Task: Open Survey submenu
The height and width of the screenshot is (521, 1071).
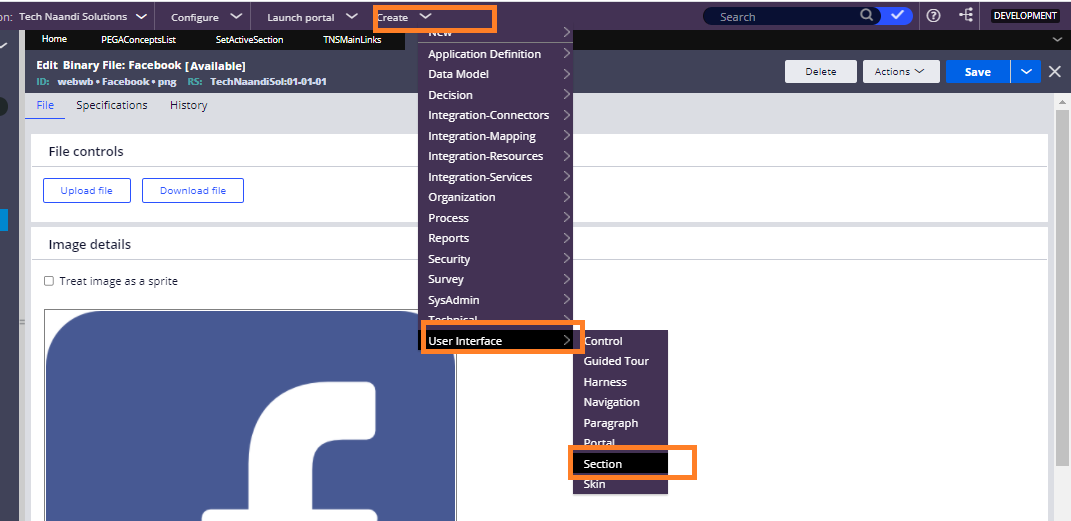Action: [x=495, y=279]
